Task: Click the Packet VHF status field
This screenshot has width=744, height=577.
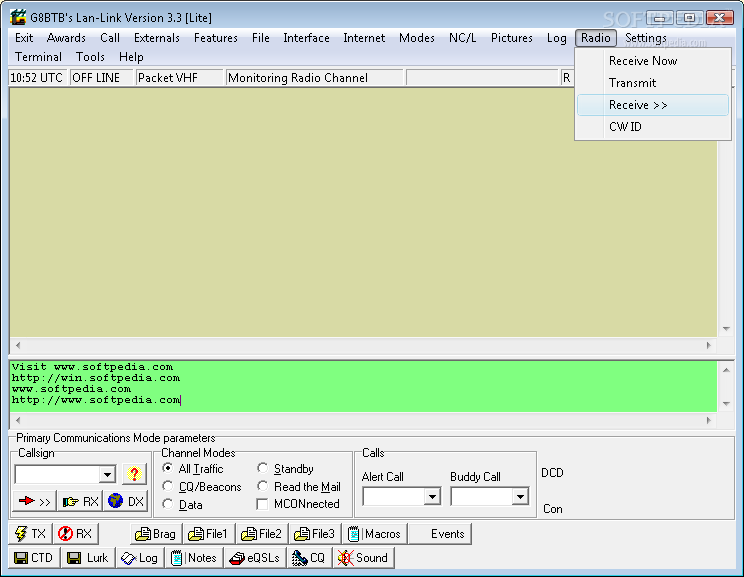Action: coord(179,78)
